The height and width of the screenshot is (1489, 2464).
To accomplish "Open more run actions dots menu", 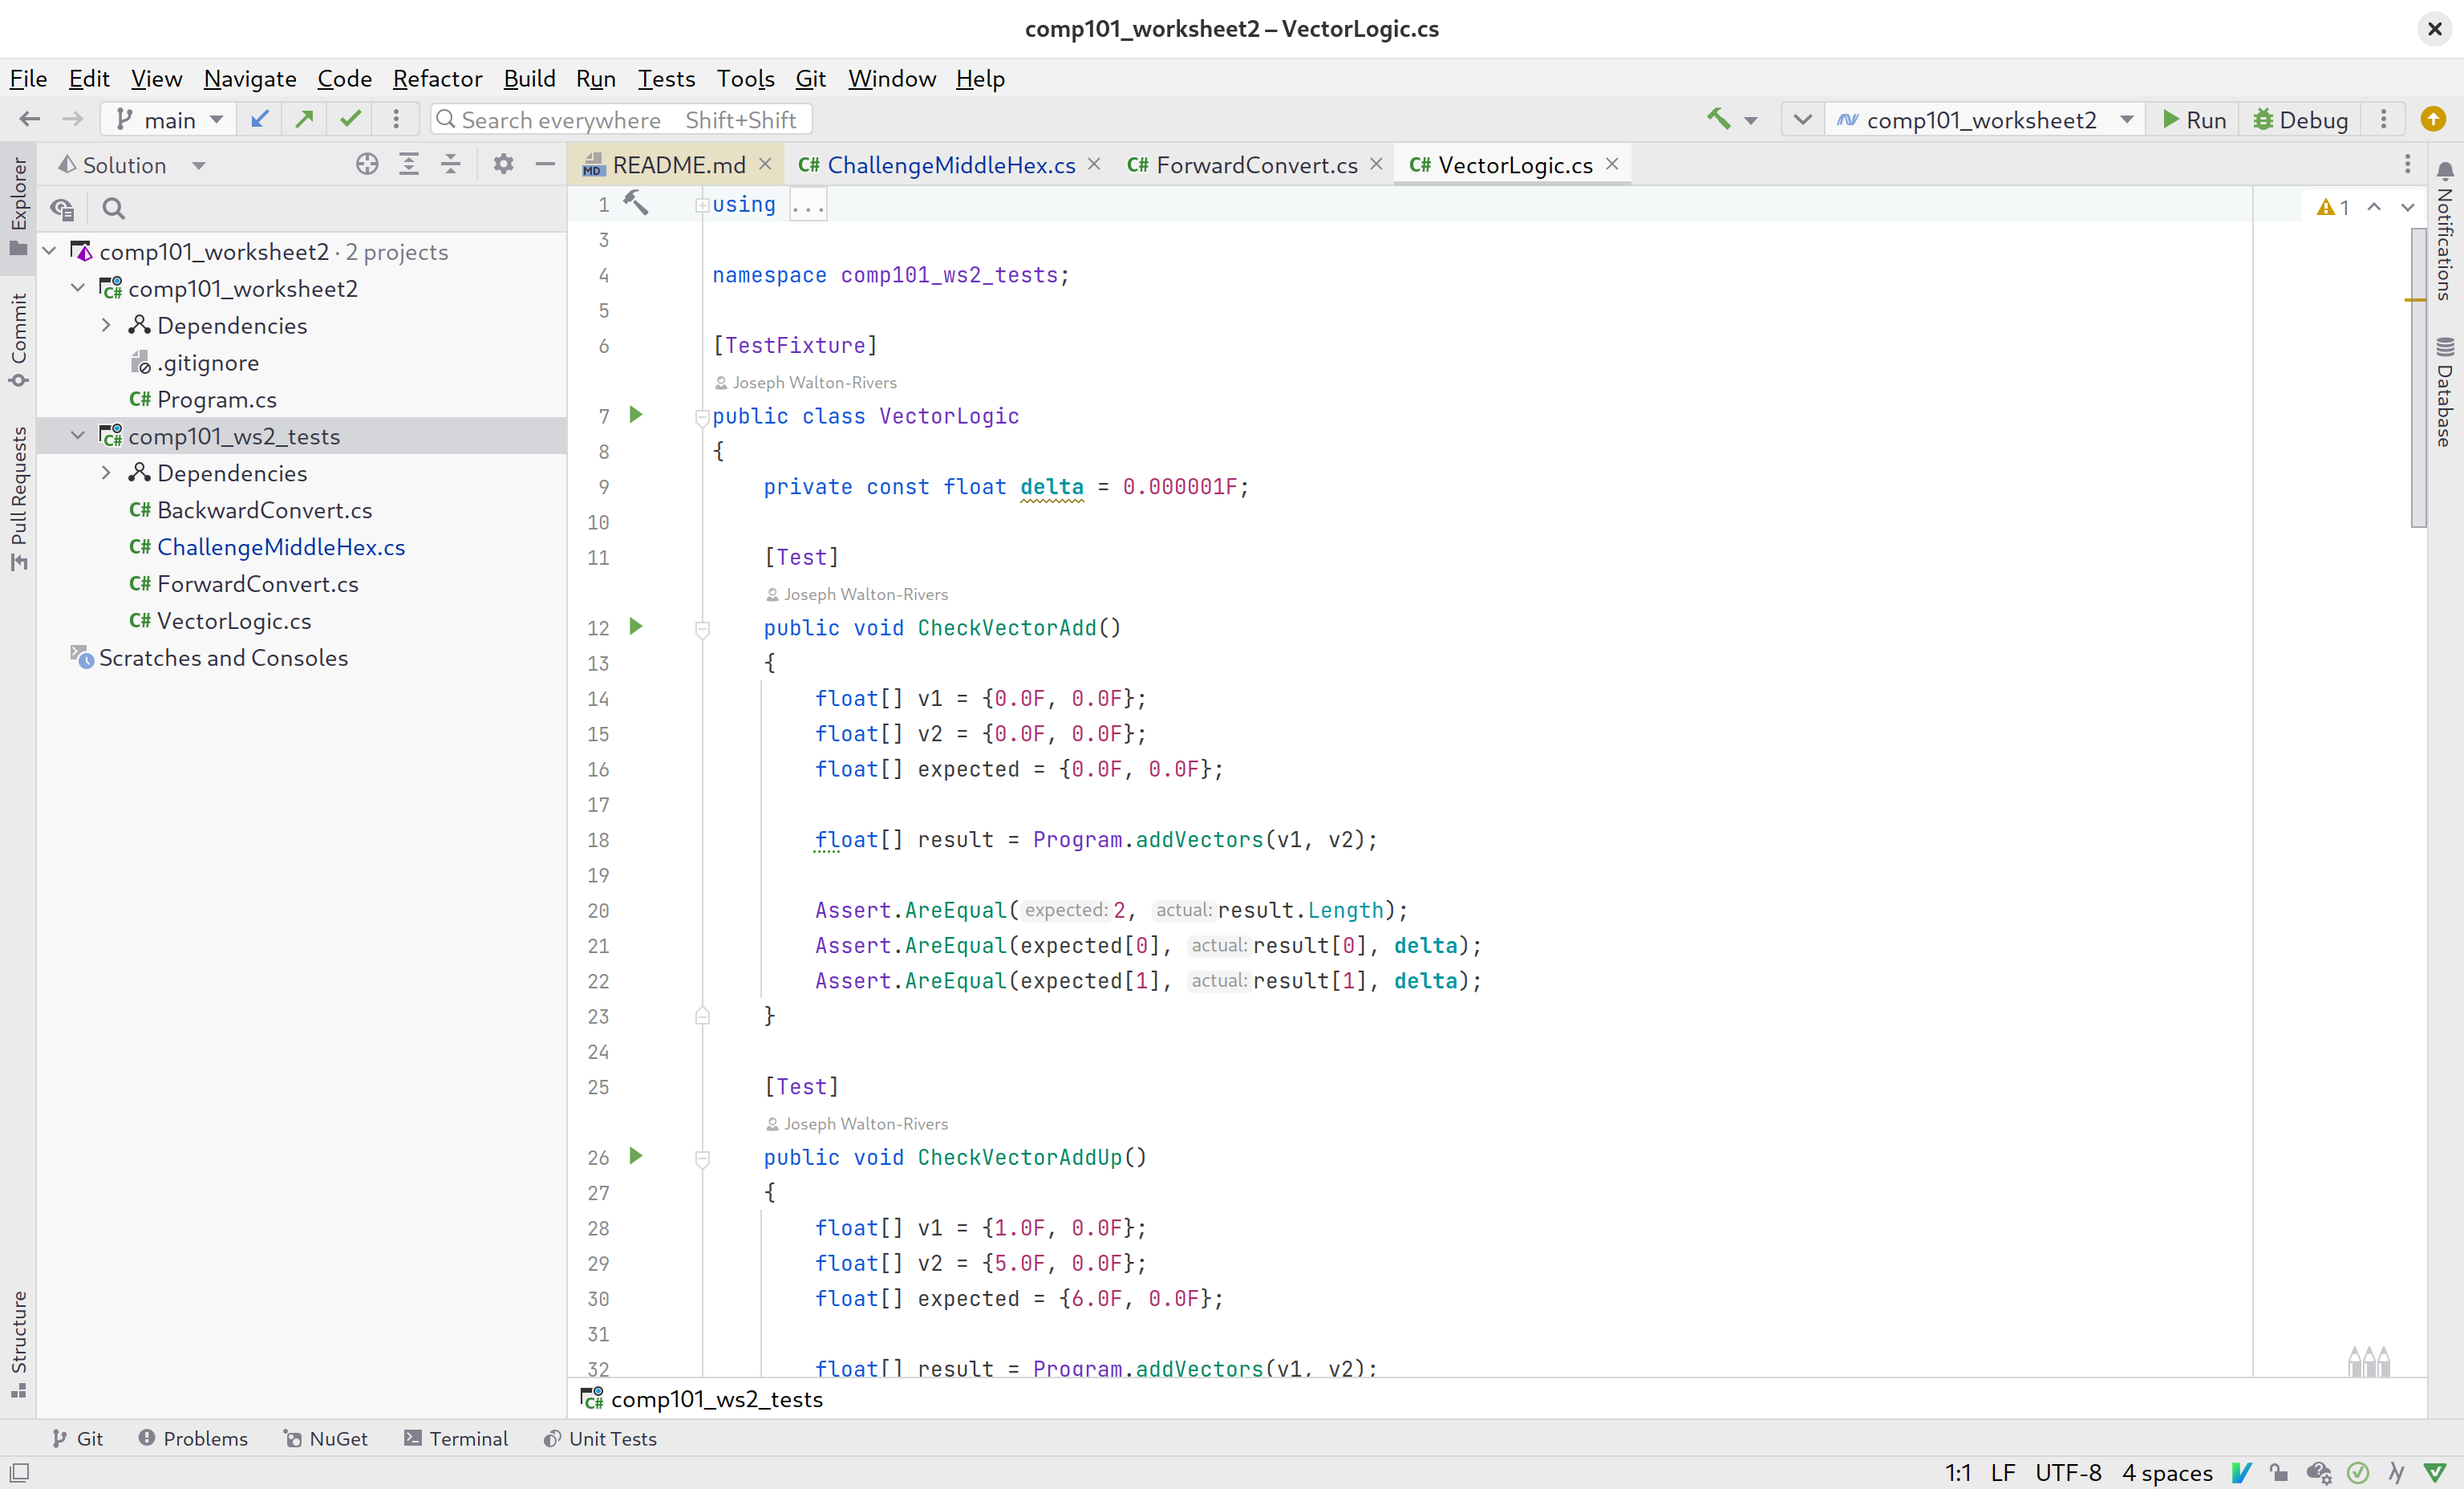I will point(2384,119).
